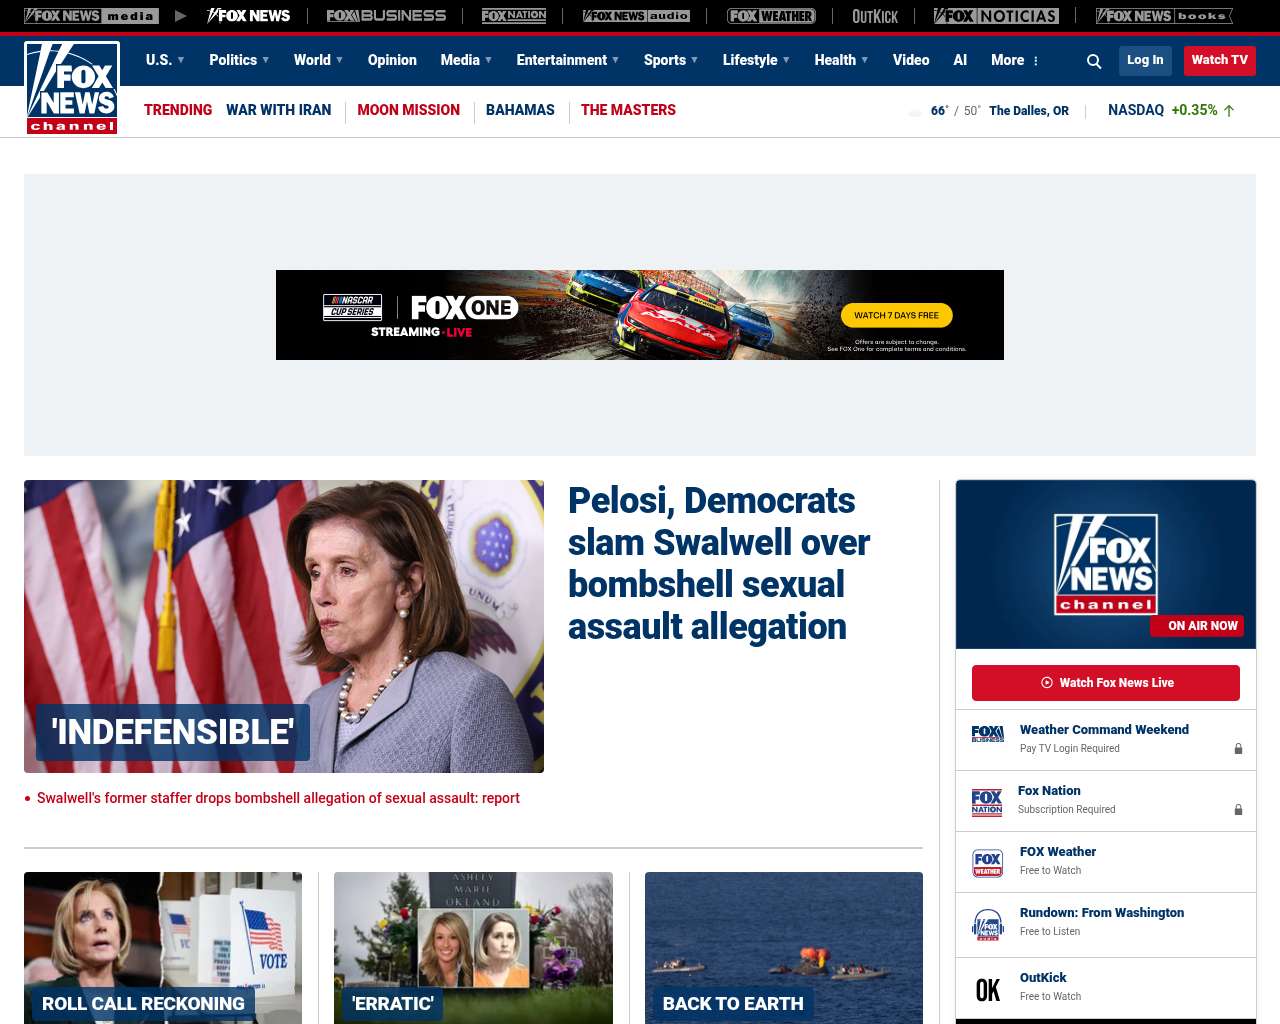The width and height of the screenshot is (1280, 1024).
Task: Open the Fox Business network logo
Action: pyautogui.click(x=386, y=16)
